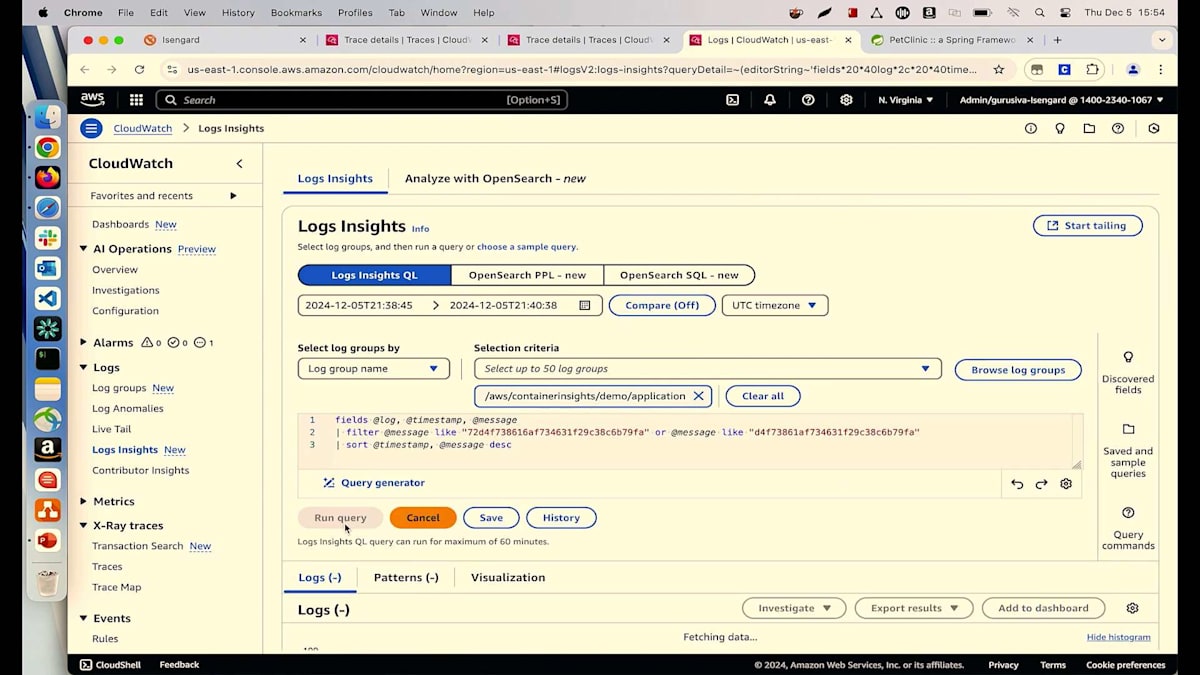Reload the page in Chrome
The width and height of the screenshot is (1200, 675).
139,70
